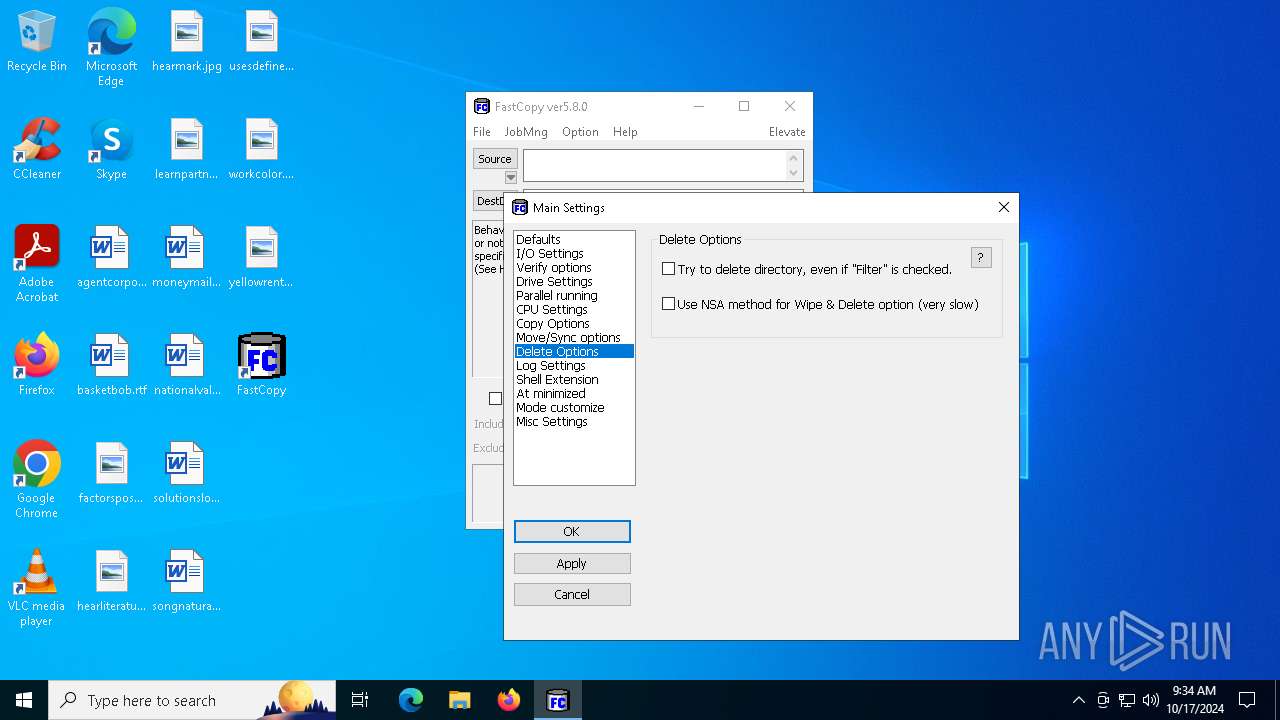Select the usesdefine desktop image file
Image resolution: width=1280 pixels, height=720 pixels.
[261, 42]
